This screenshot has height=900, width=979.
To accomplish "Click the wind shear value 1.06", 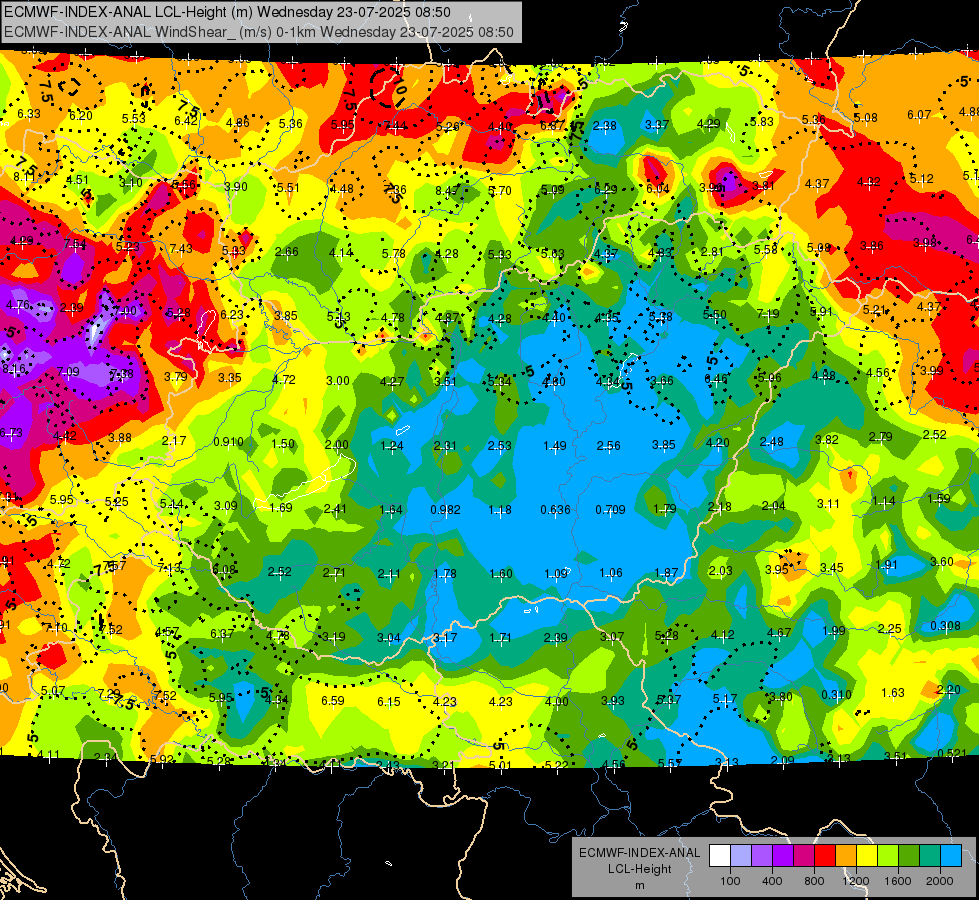I will [x=611, y=573].
